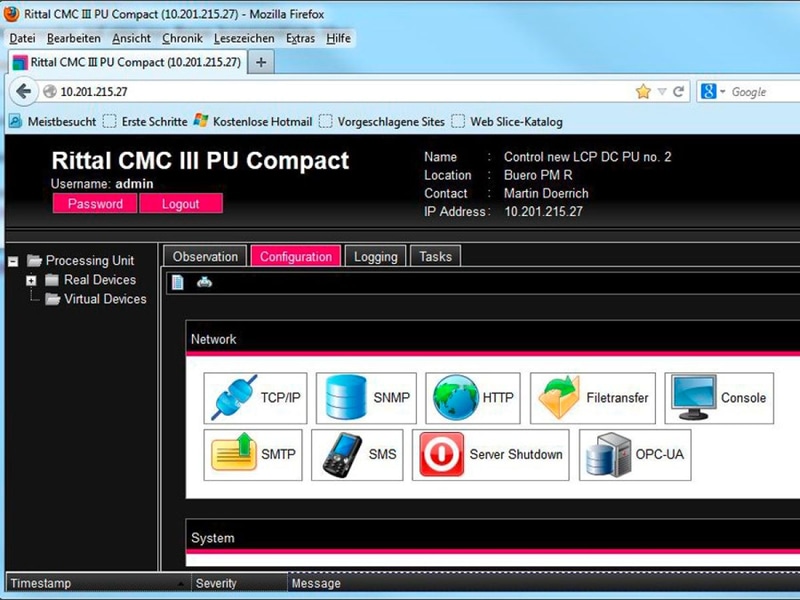This screenshot has height=600, width=800.
Task: Open Web Slice-Katalog bookmark
Action: click(507, 121)
